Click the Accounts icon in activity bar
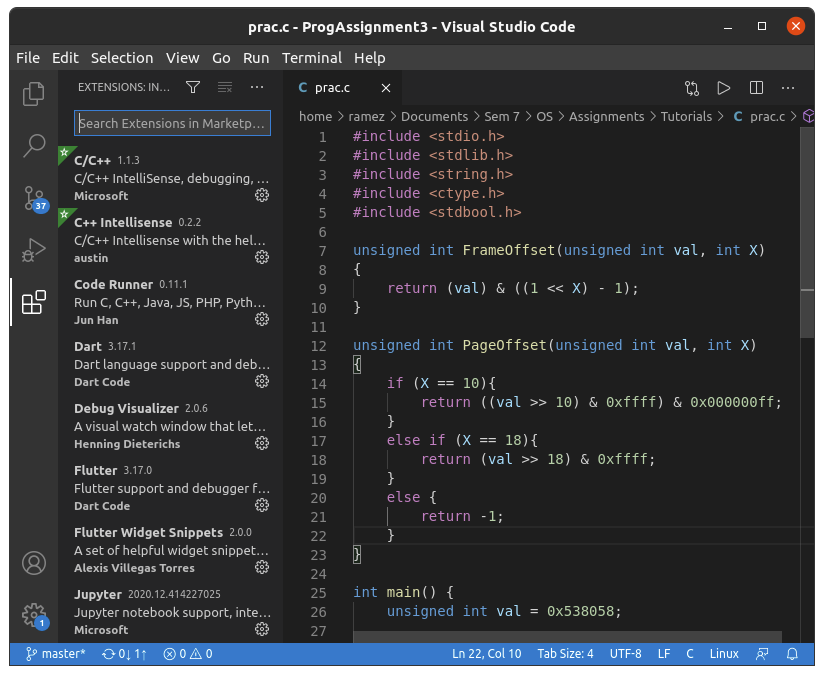 click(34, 563)
